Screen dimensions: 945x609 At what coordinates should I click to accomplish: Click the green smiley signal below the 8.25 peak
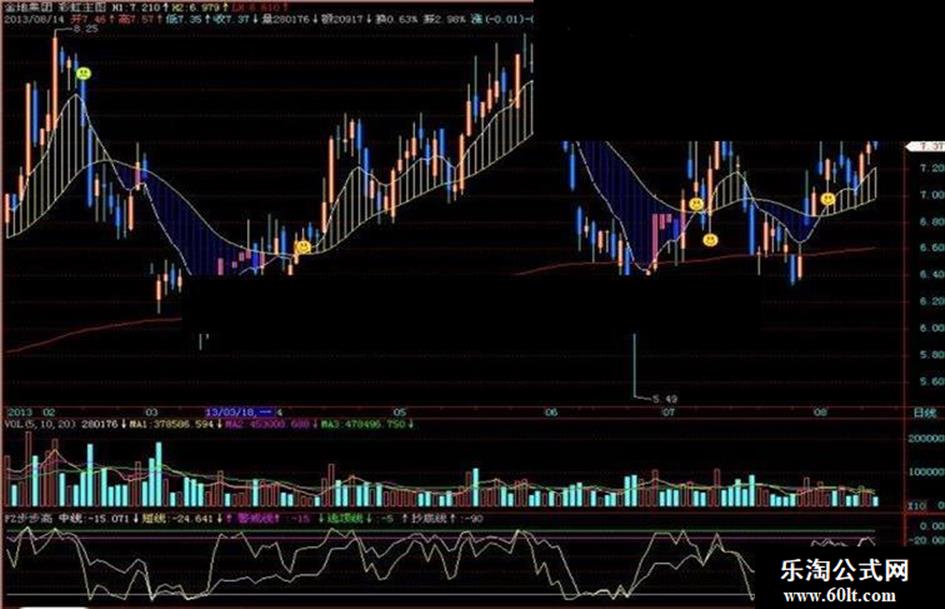tap(83, 74)
